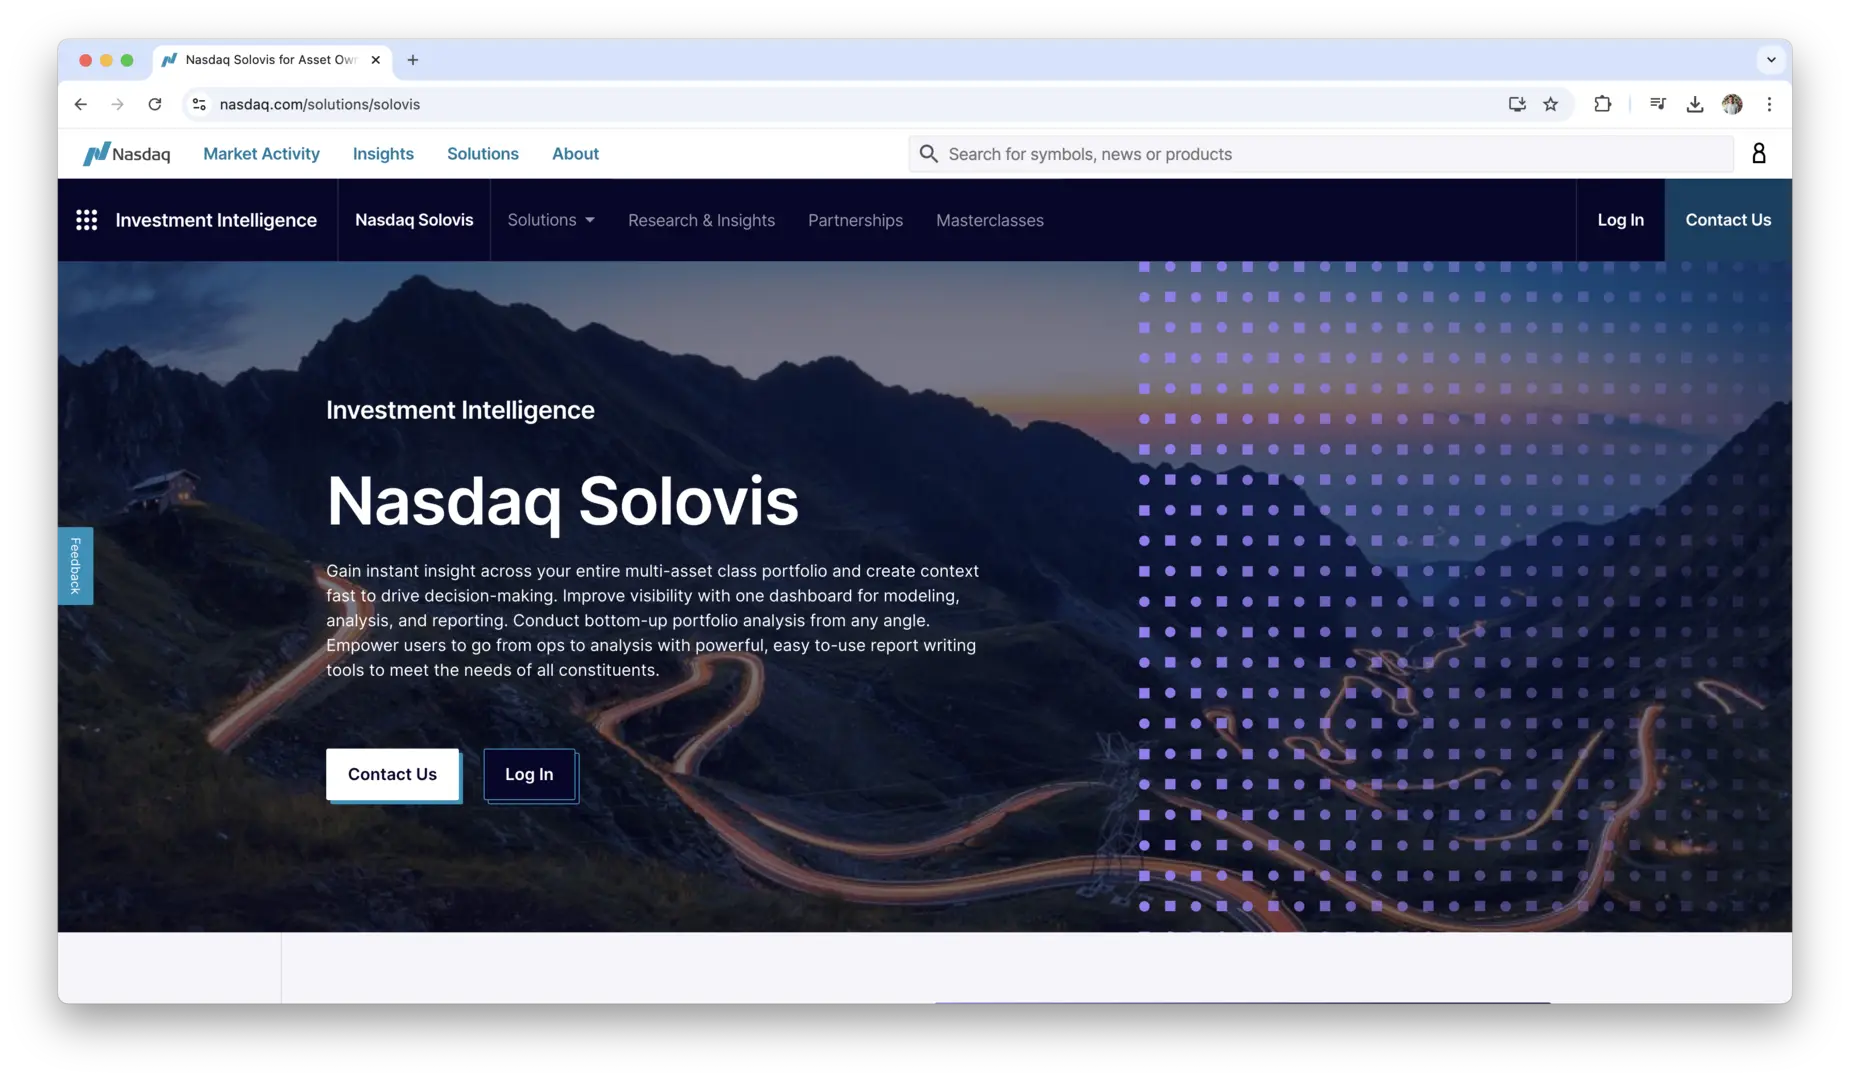Click the install site icon in address bar

pyautogui.click(x=1517, y=104)
